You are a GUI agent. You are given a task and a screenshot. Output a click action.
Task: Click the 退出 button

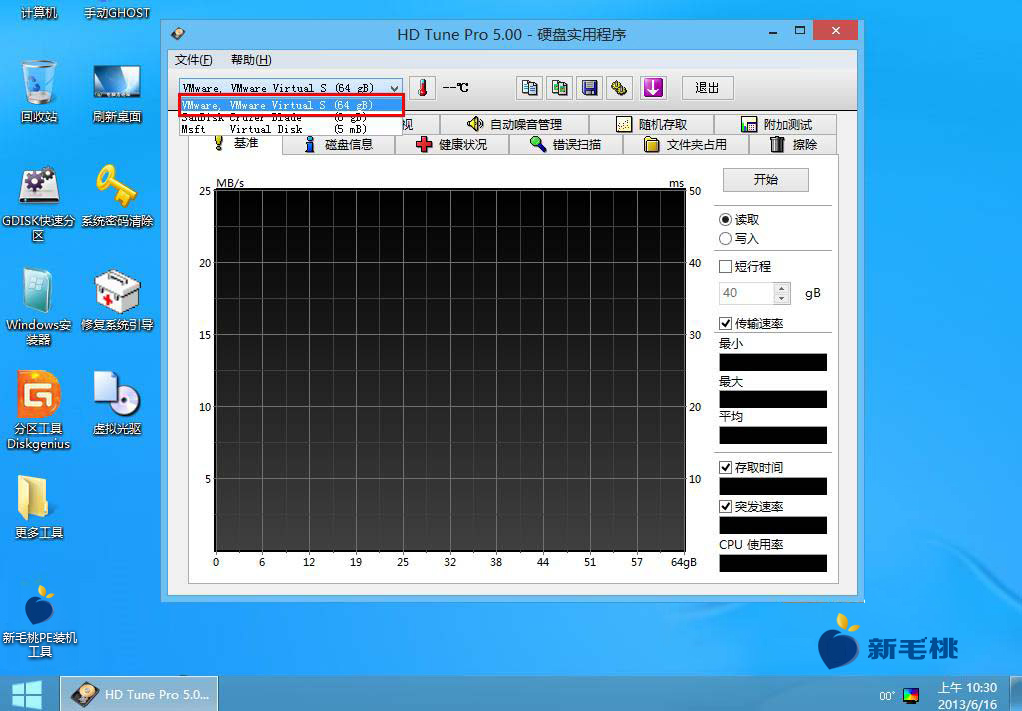[x=707, y=88]
